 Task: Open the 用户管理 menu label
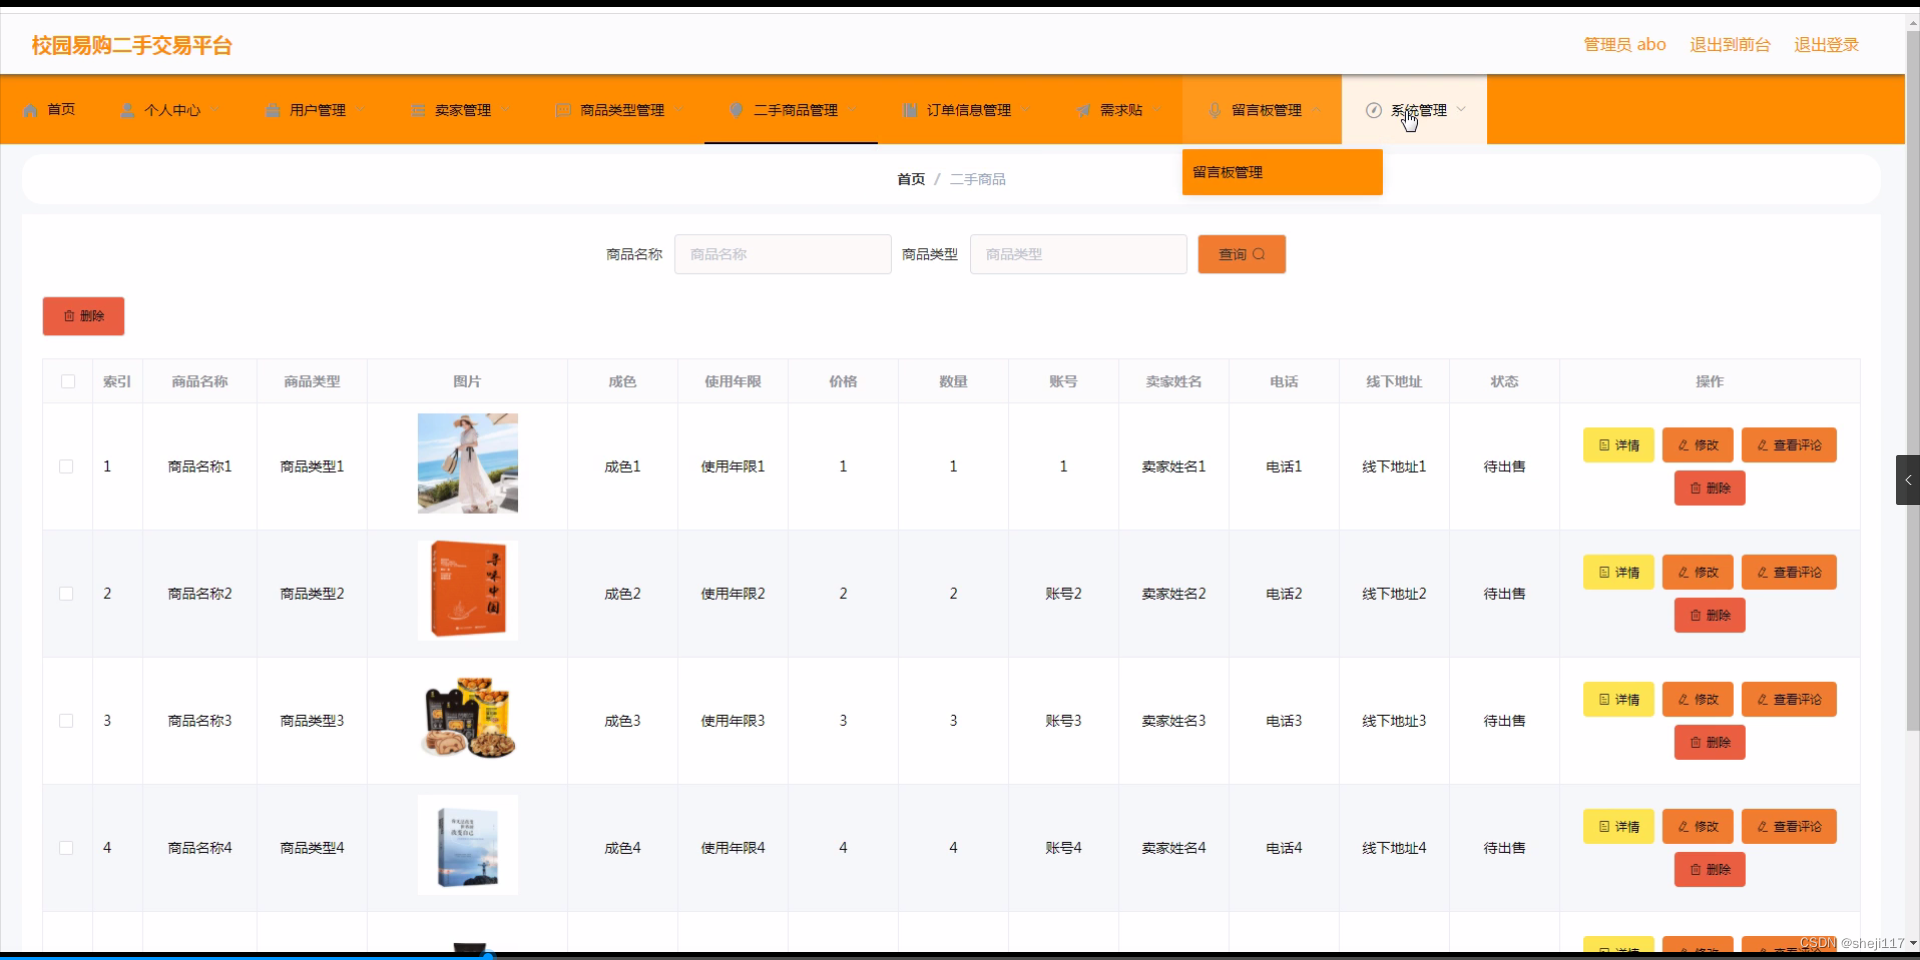coord(318,110)
